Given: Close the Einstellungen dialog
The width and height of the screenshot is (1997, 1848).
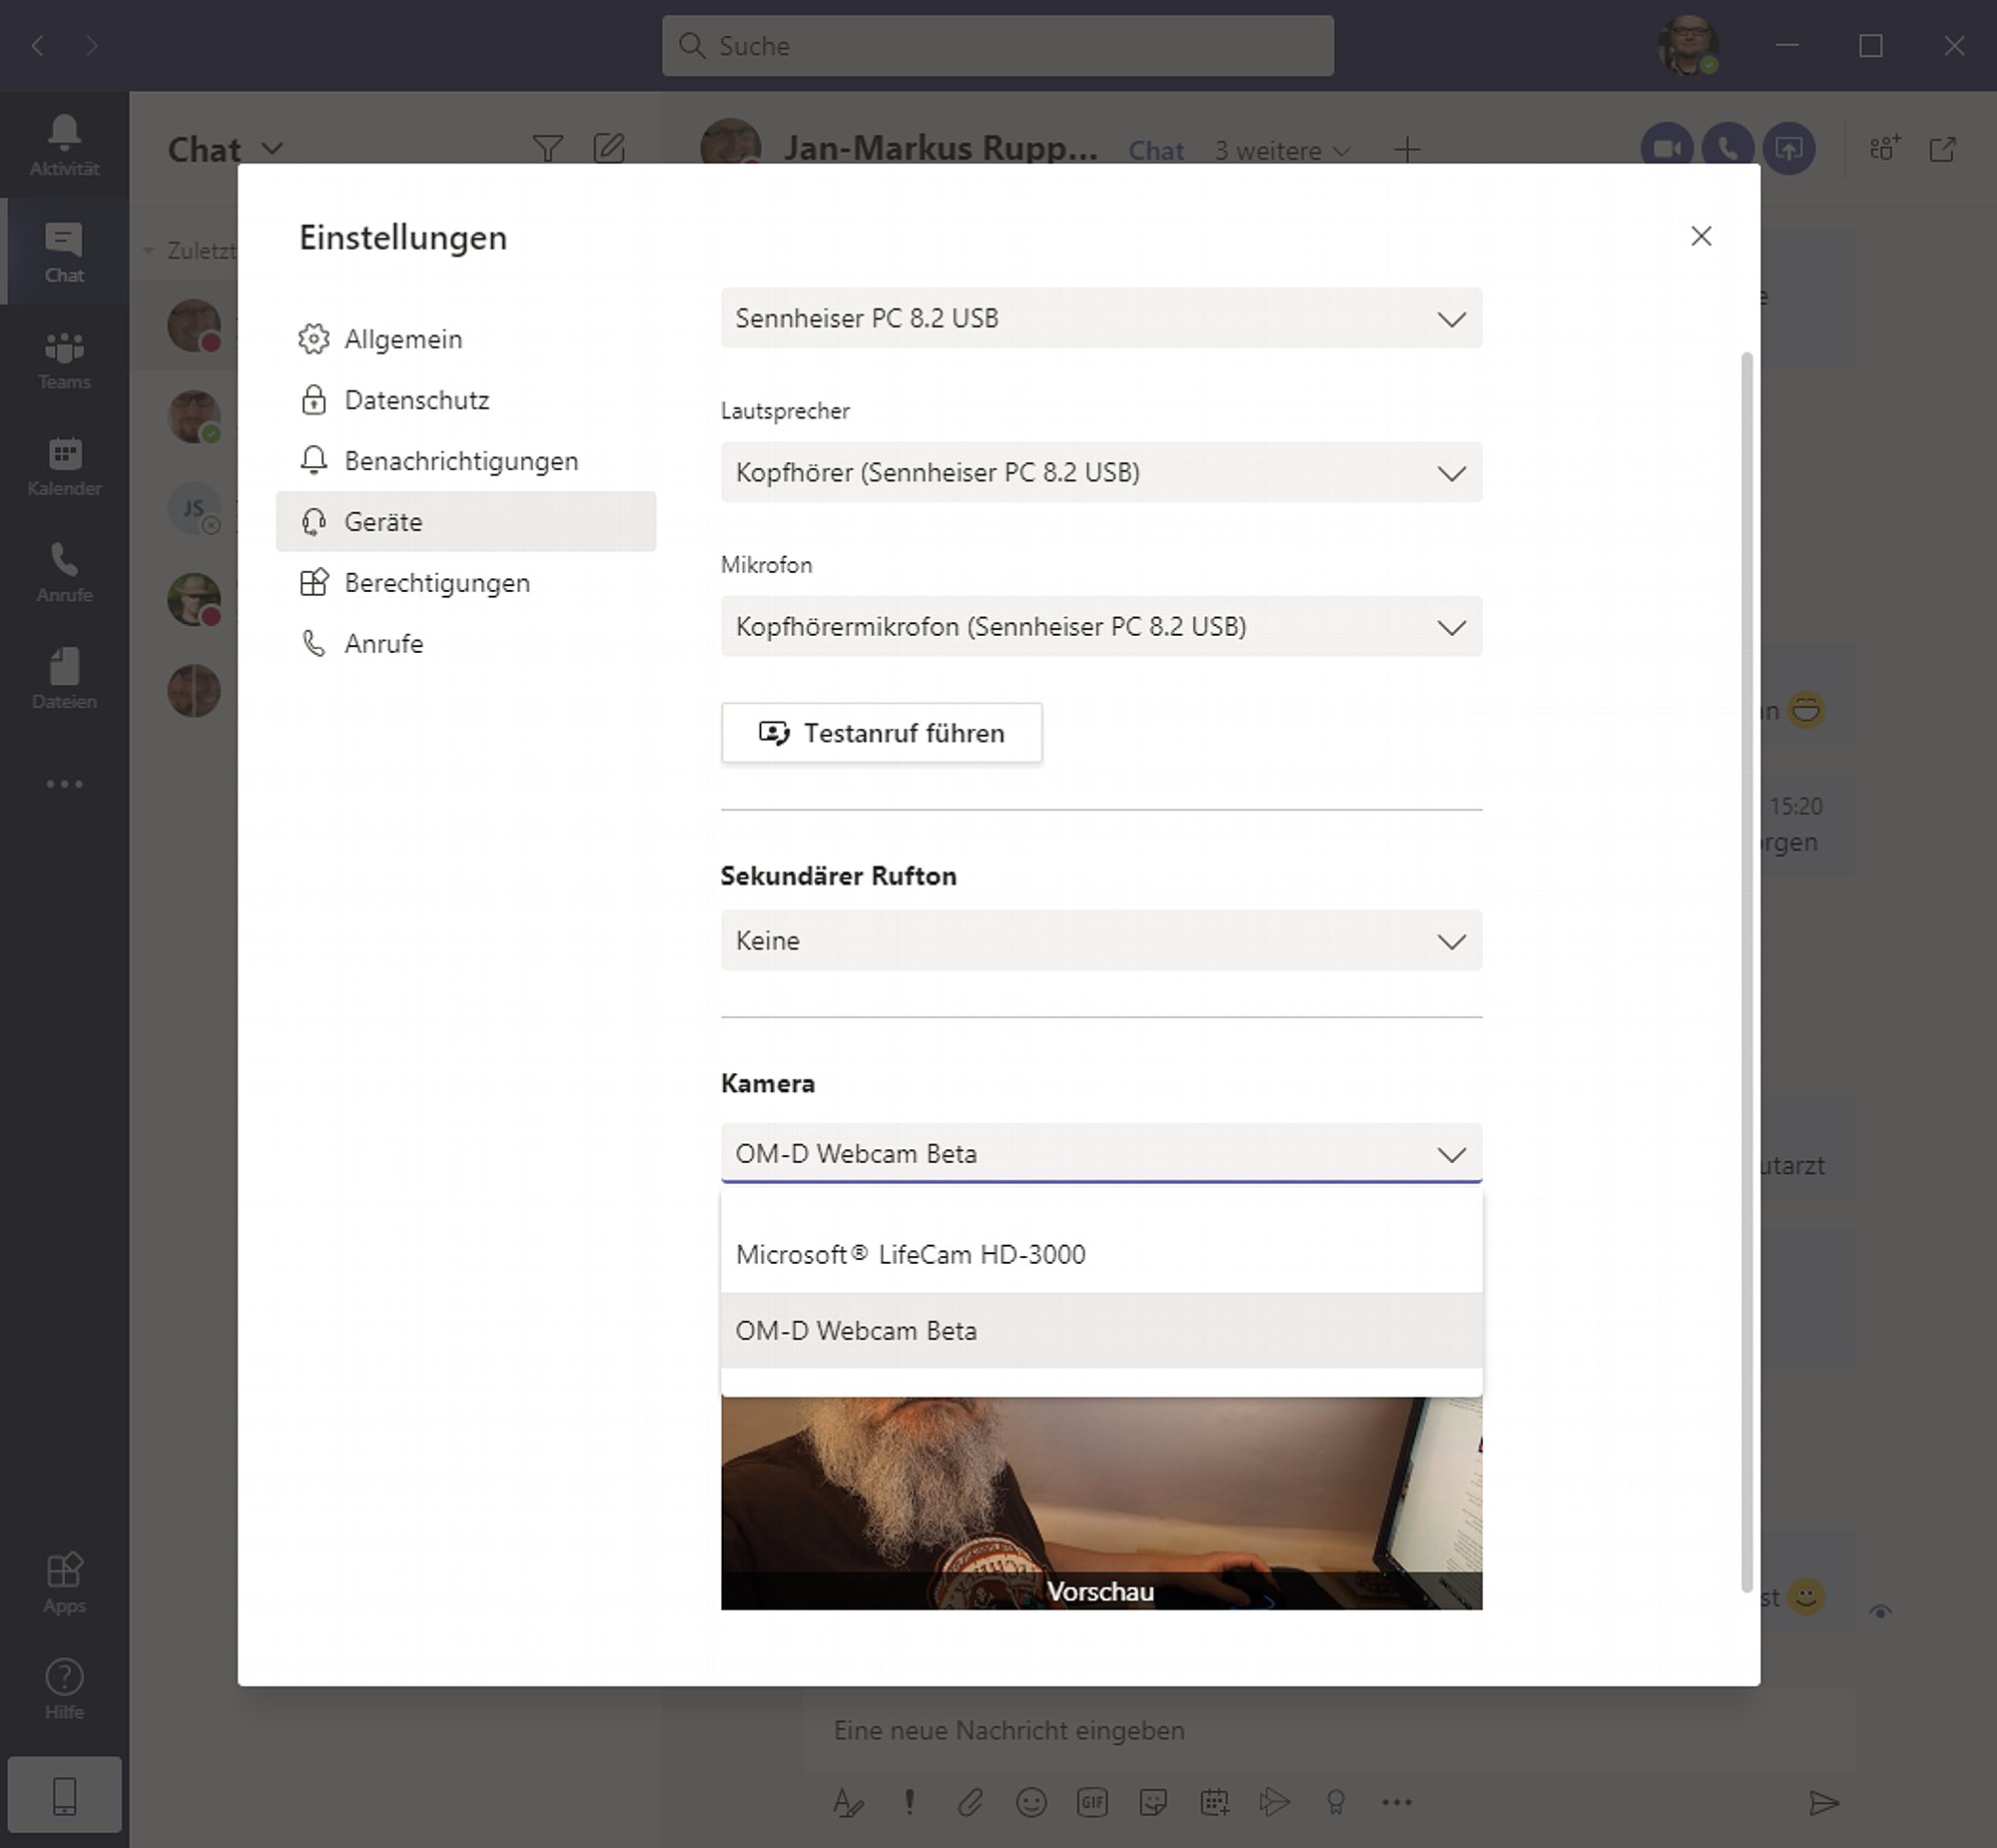Looking at the screenshot, I should [1701, 236].
